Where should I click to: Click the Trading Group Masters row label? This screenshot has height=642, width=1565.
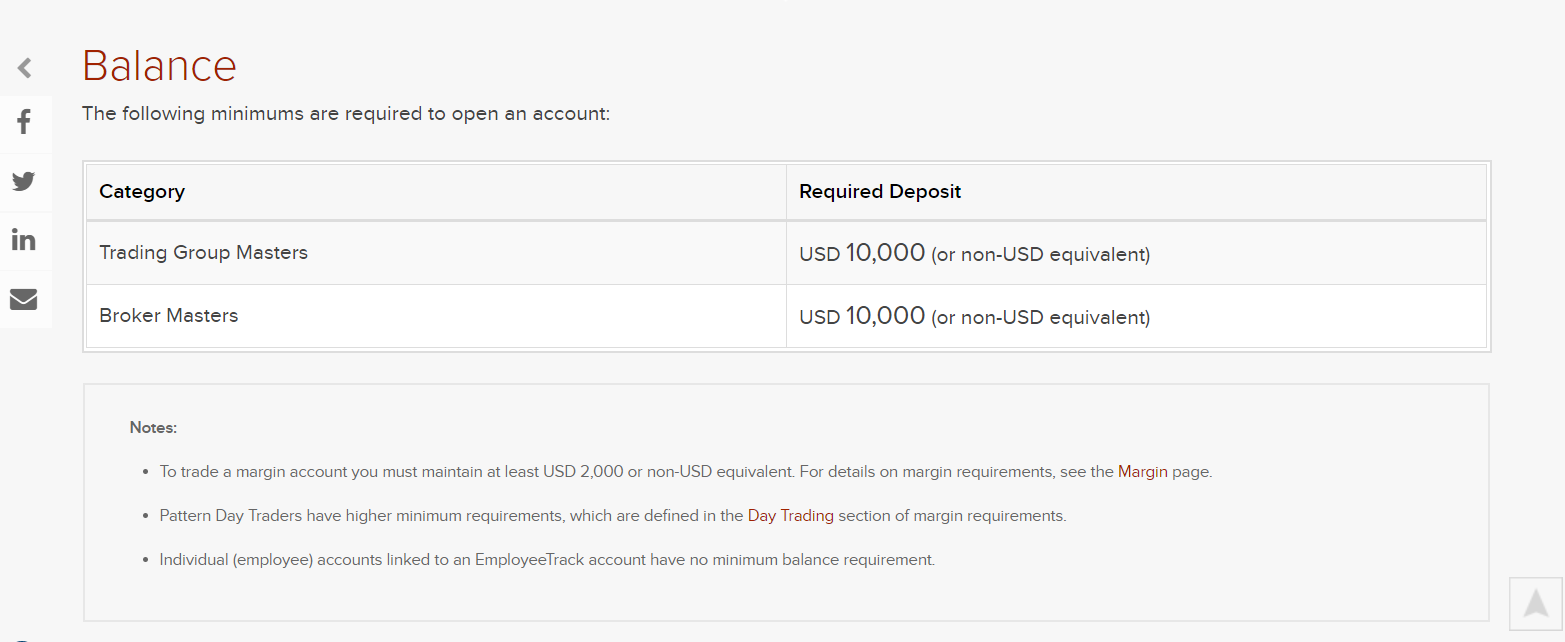(x=203, y=252)
